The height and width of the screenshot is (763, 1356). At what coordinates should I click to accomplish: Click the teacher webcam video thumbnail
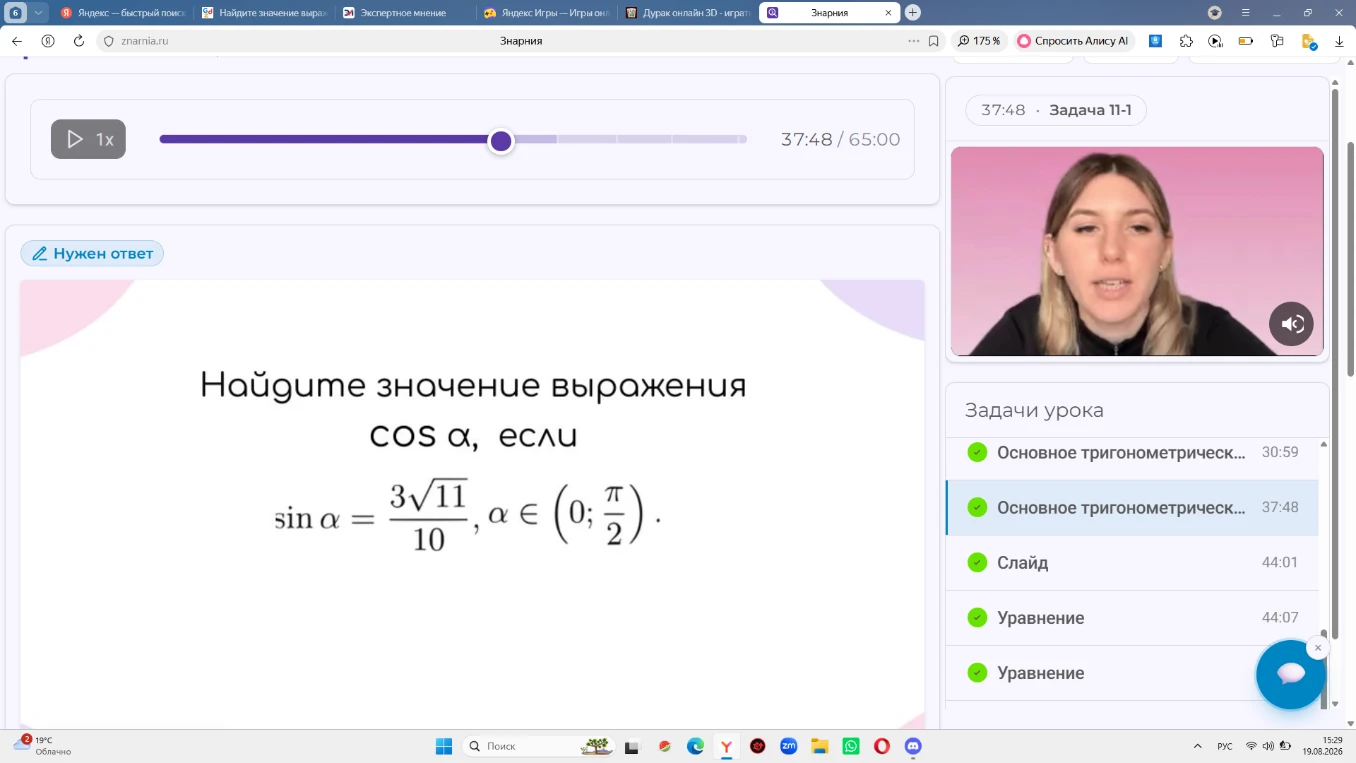(x=1137, y=251)
